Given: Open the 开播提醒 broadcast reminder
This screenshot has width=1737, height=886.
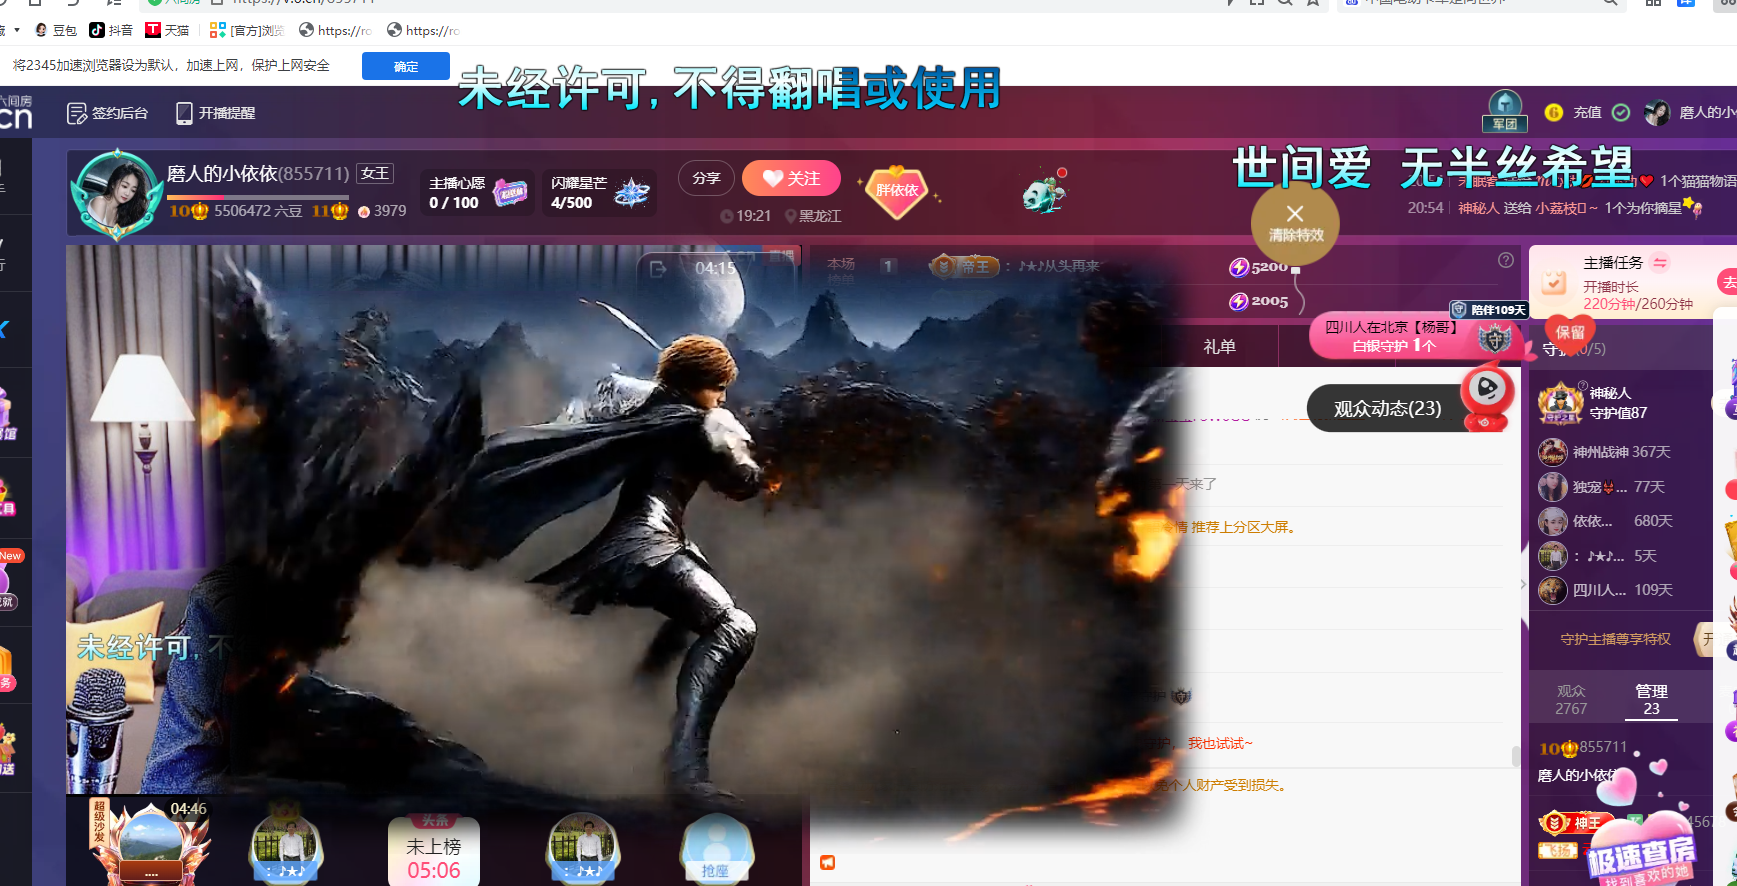Looking at the screenshot, I should 215,113.
